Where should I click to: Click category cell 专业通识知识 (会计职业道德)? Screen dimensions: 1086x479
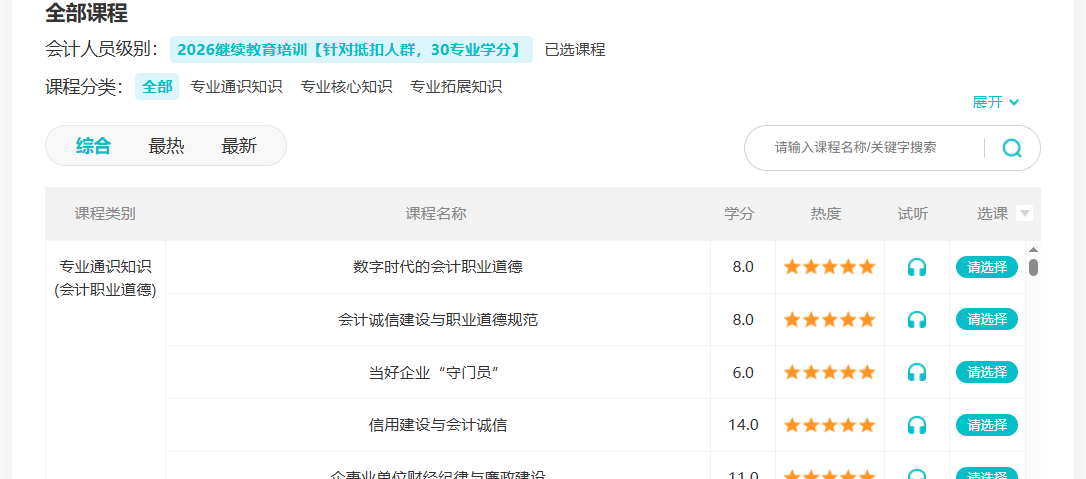tap(105, 279)
